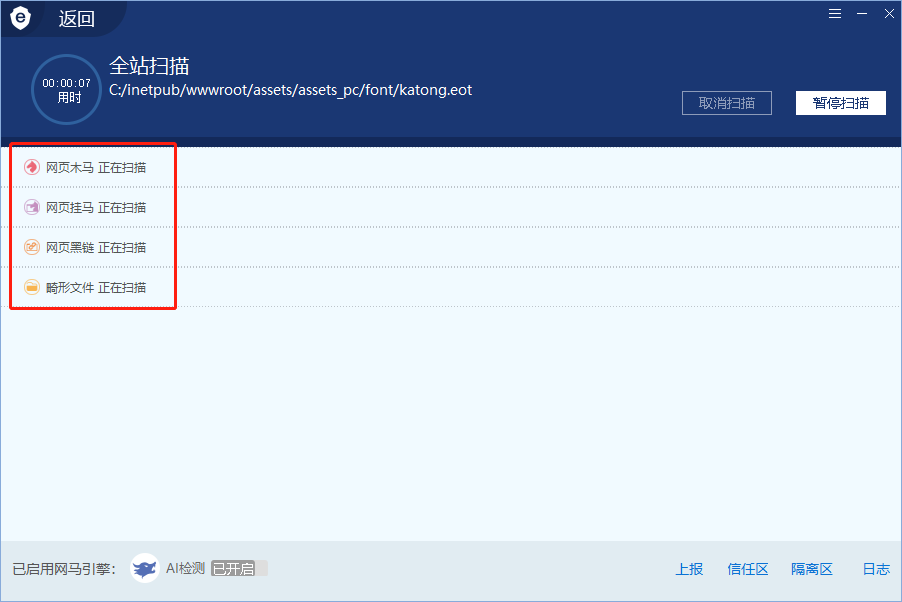Image resolution: width=902 pixels, height=602 pixels.
Task: Click the scanned file path text
Action: pos(291,90)
